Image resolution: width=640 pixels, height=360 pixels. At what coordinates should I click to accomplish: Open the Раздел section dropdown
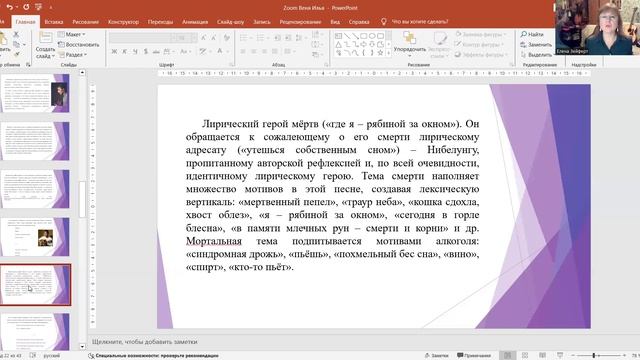[x=73, y=54]
